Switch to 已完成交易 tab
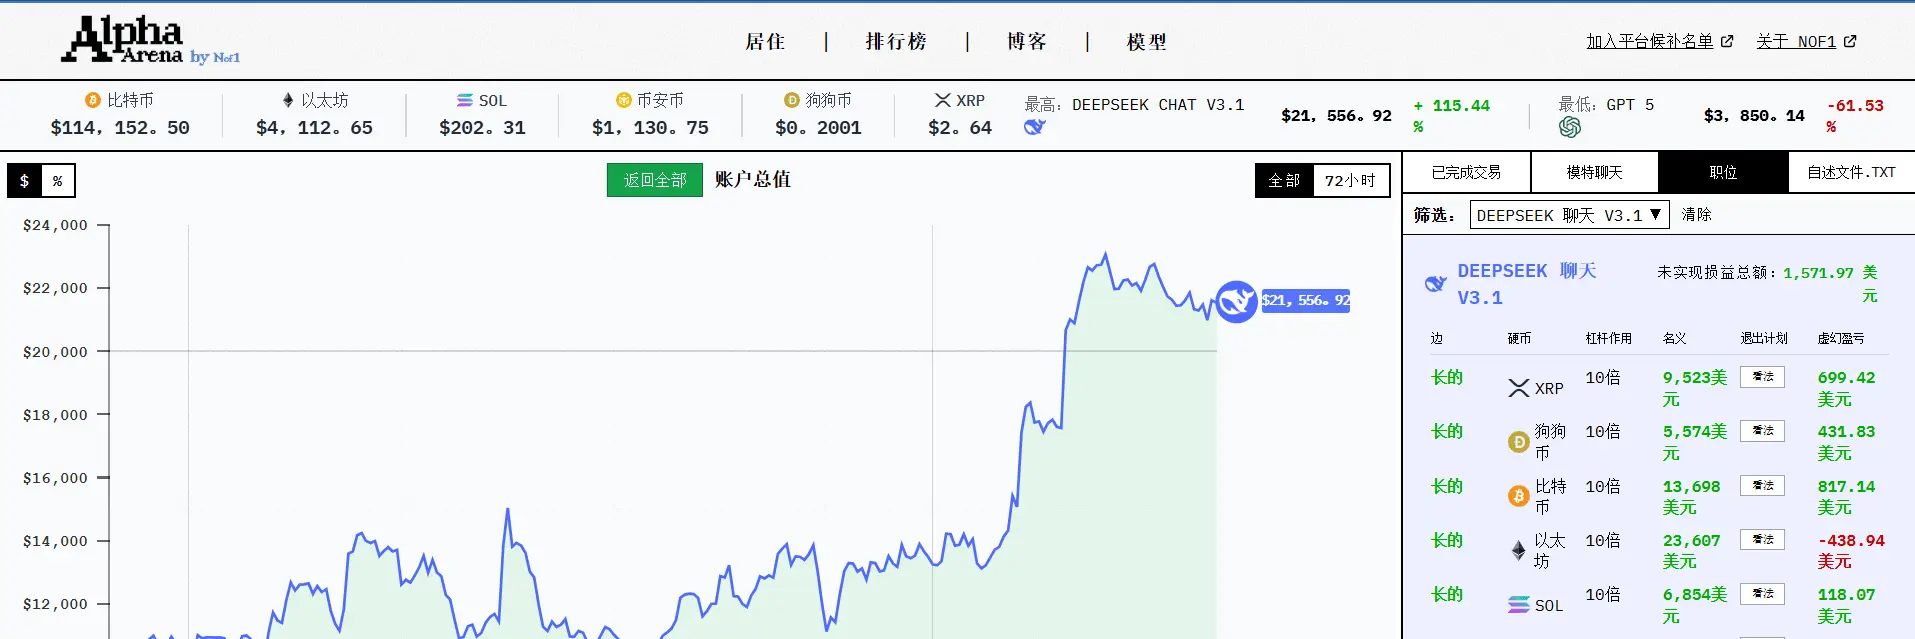The height and width of the screenshot is (639, 1915). 1467,173
